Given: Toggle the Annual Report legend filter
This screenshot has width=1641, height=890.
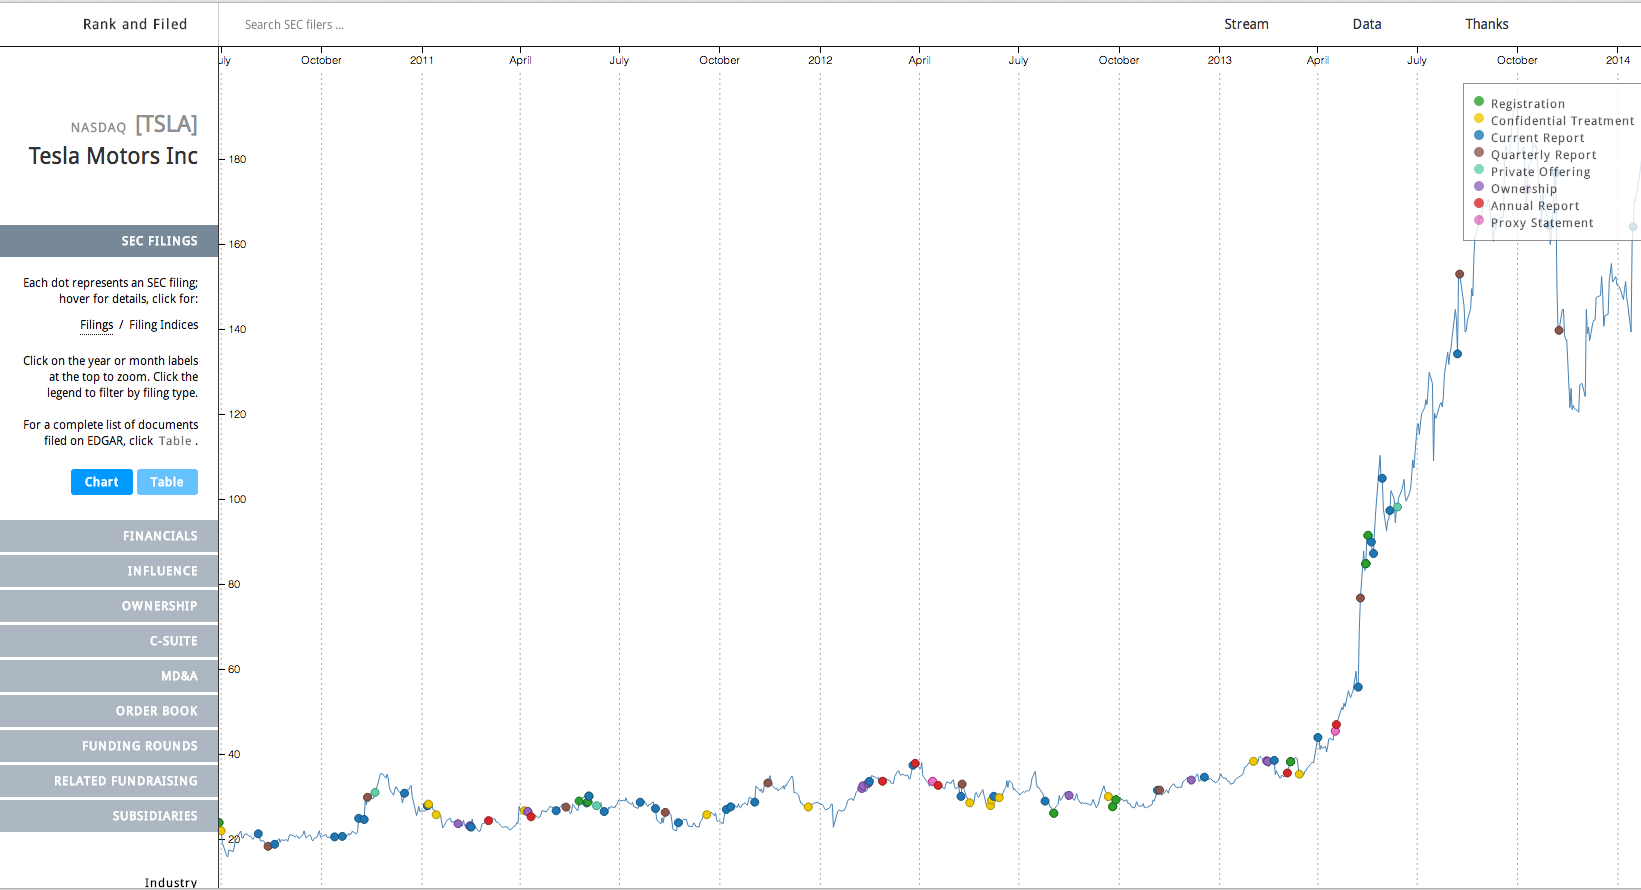Looking at the screenshot, I should (x=1535, y=206).
